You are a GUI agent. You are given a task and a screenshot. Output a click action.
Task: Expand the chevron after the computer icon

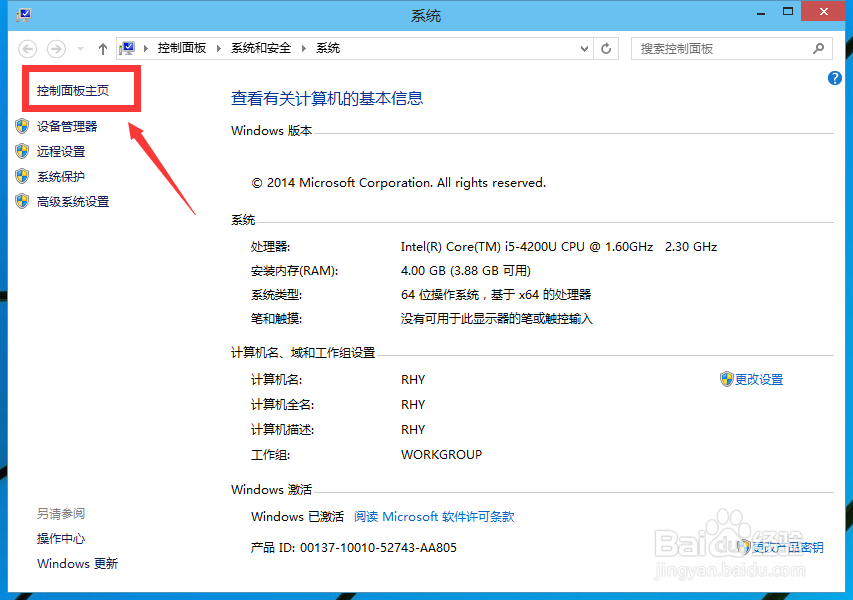[146, 48]
